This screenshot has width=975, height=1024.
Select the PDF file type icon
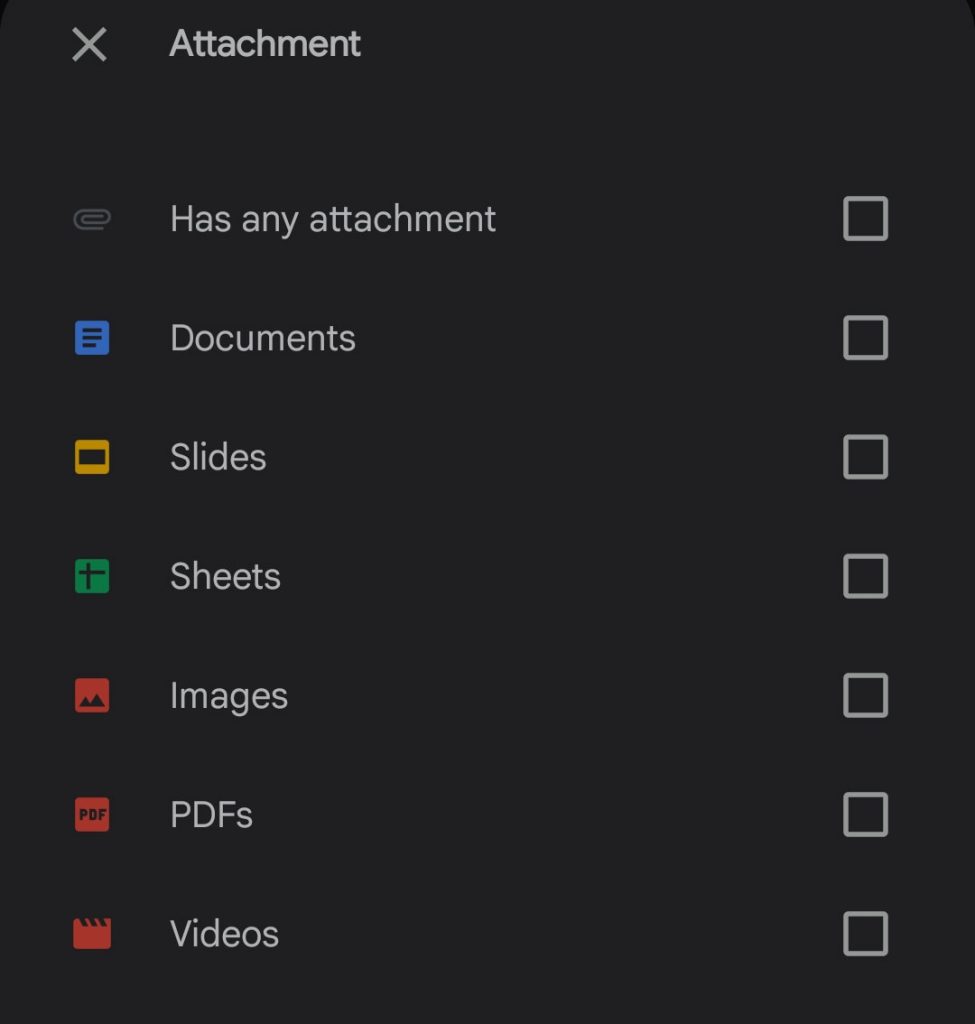pyautogui.click(x=91, y=815)
